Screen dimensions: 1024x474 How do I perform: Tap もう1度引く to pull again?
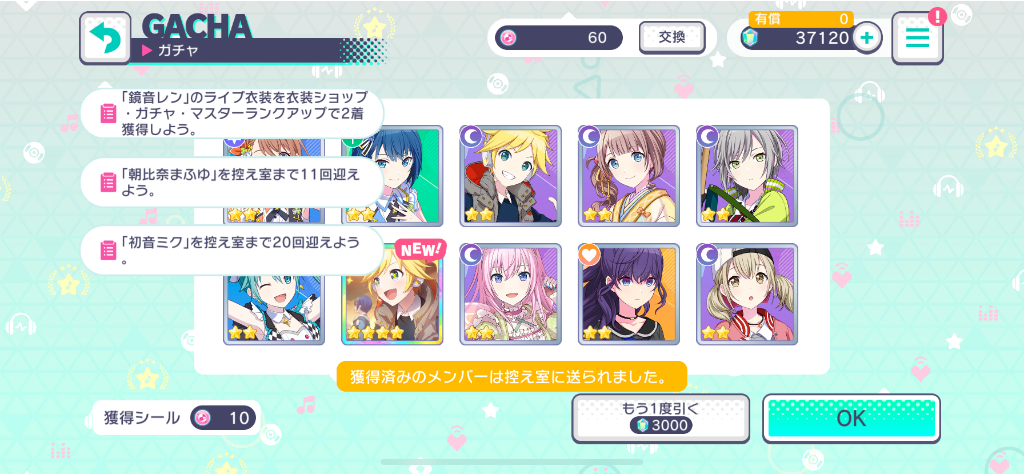point(660,418)
